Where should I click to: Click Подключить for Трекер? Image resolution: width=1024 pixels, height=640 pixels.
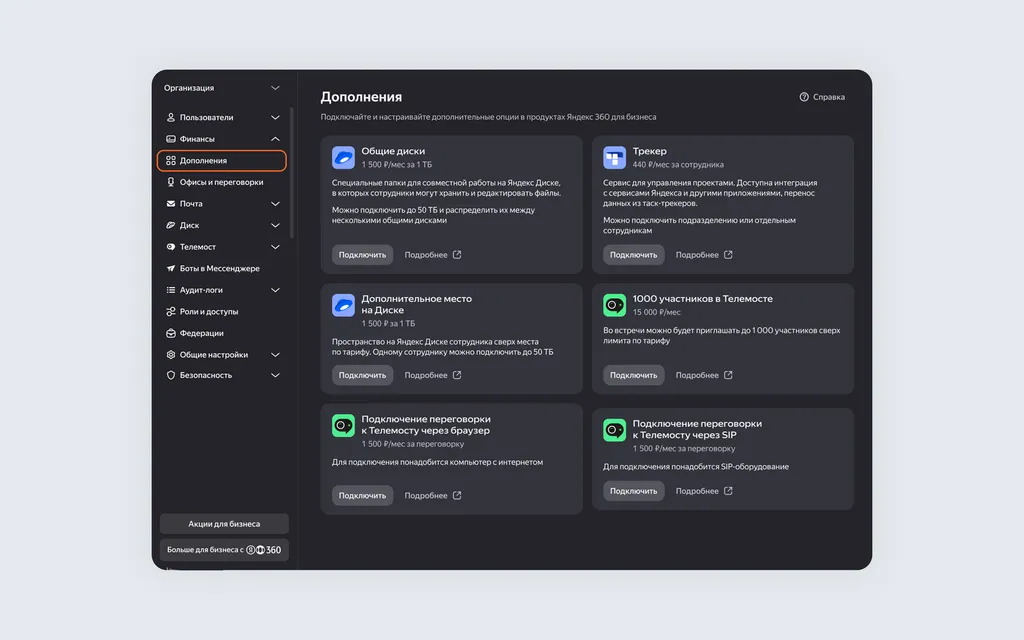click(633, 255)
